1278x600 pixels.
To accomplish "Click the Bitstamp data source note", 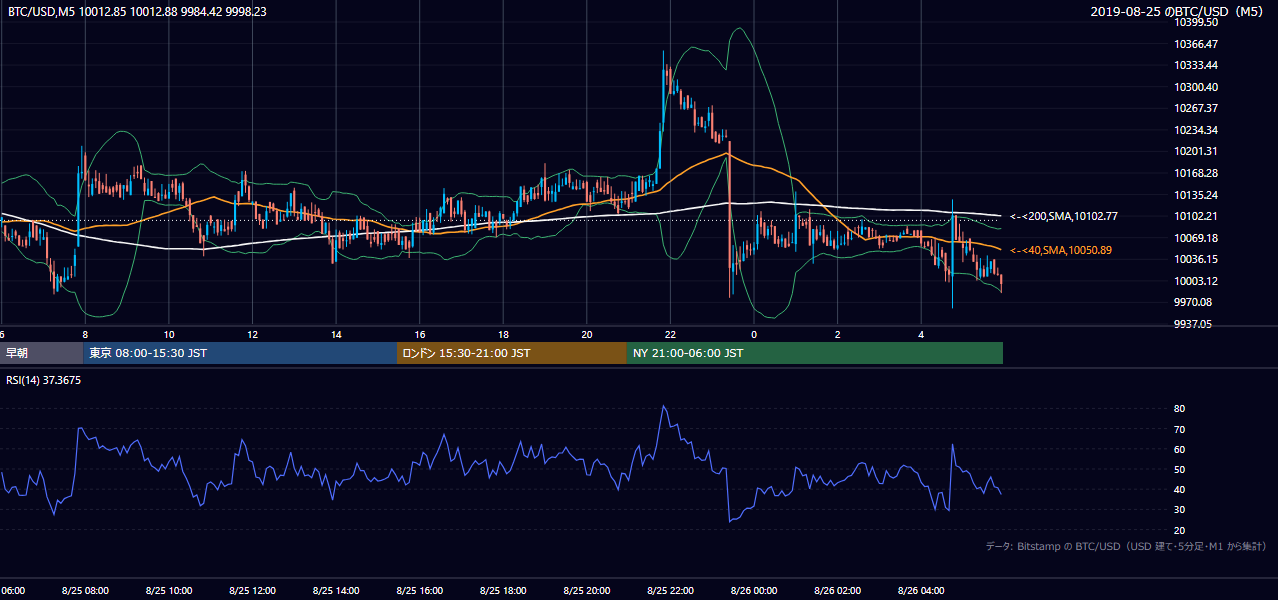I will click(1126, 546).
